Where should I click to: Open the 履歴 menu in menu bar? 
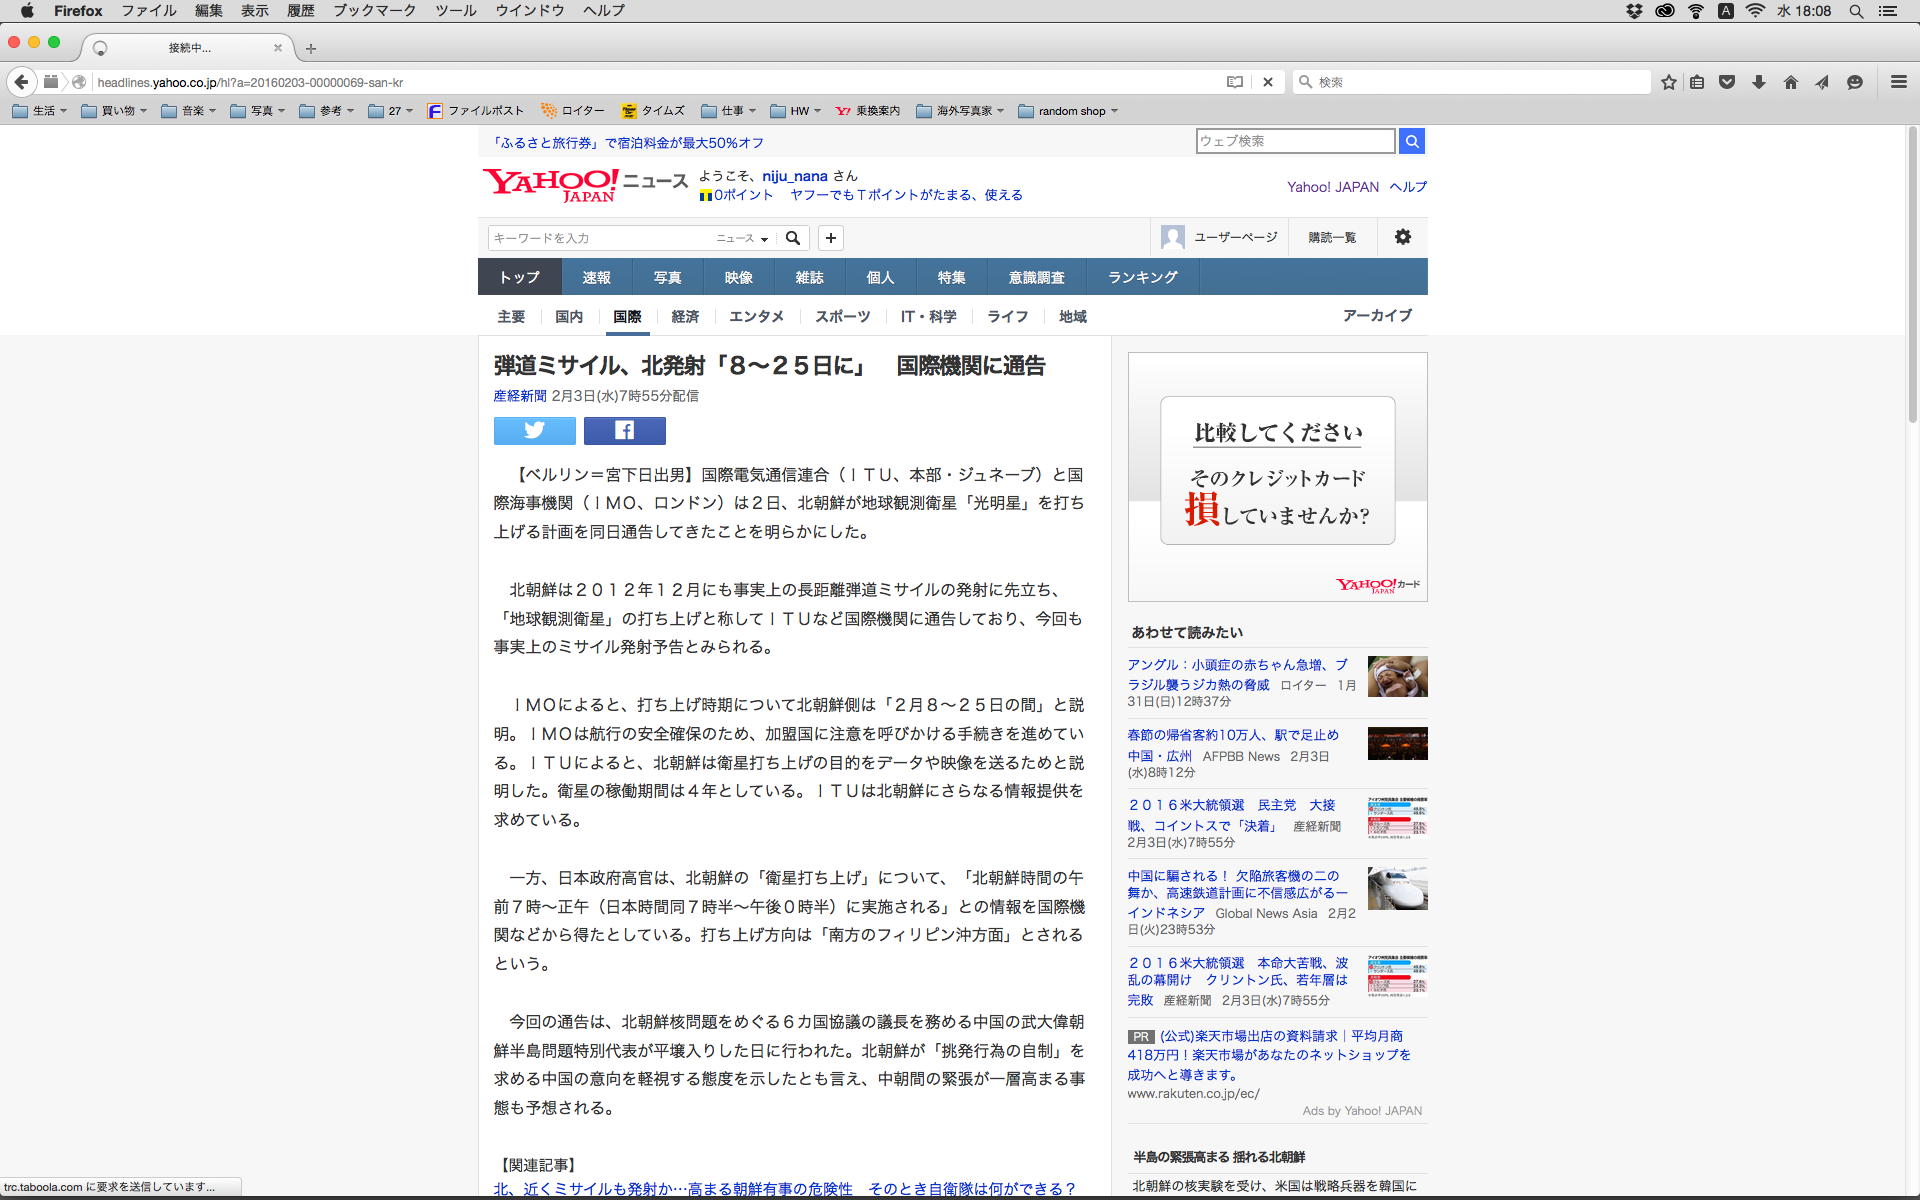click(x=300, y=11)
